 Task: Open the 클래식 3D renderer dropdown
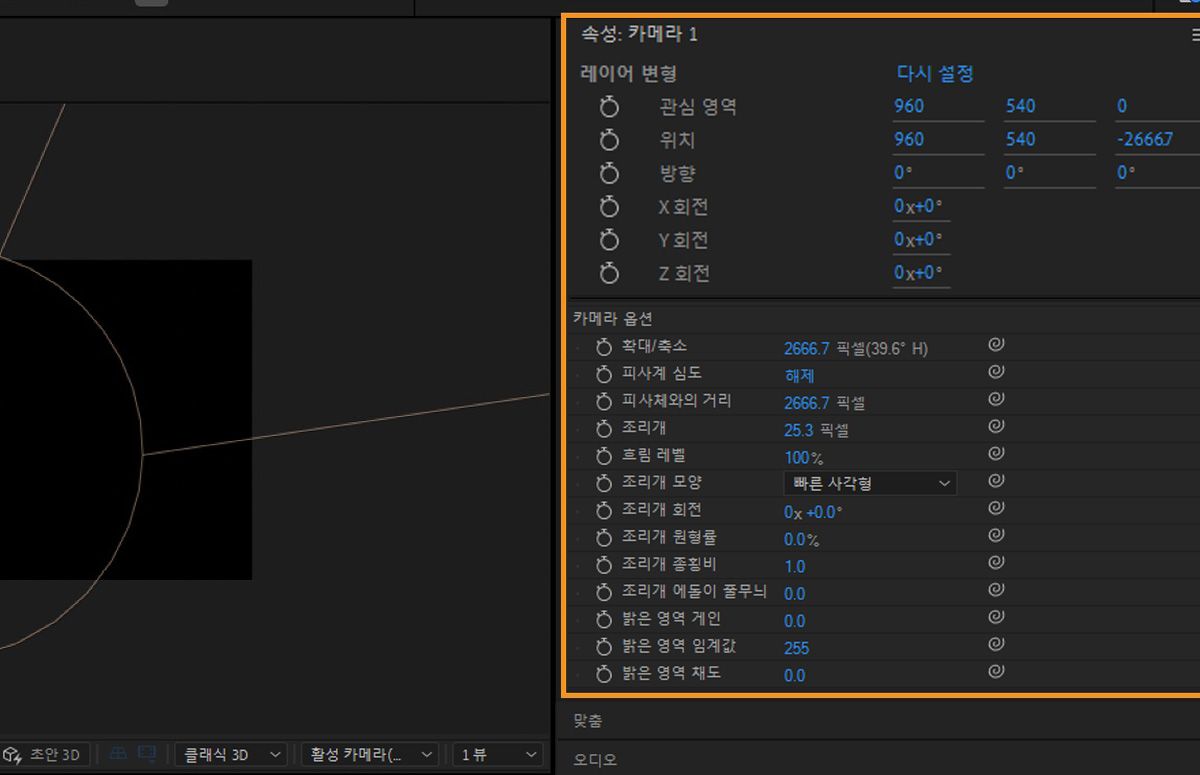tap(230, 754)
